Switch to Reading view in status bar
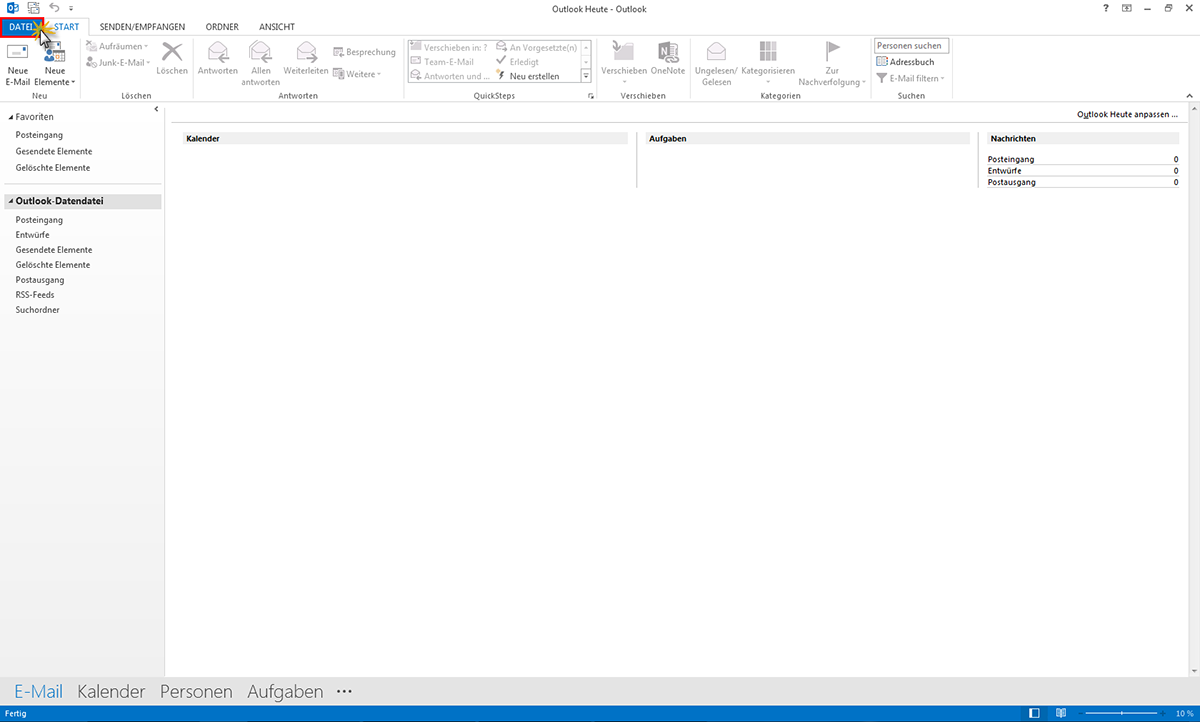The width and height of the screenshot is (1200, 722). (x=1059, y=713)
